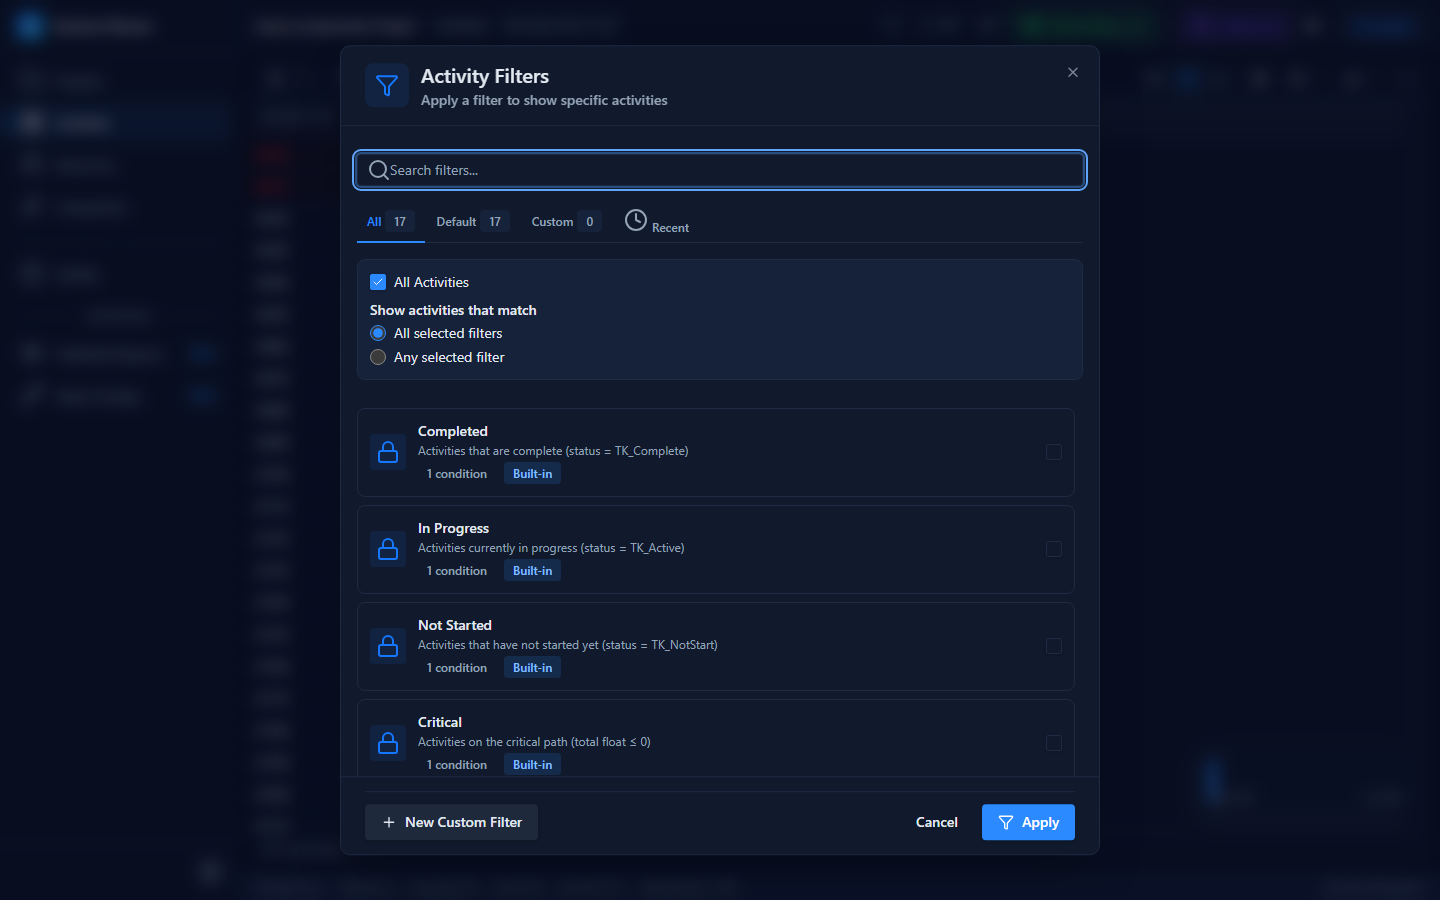The height and width of the screenshot is (900, 1440).
Task: Click the funnel icon in the dialog header
Action: coord(387,86)
